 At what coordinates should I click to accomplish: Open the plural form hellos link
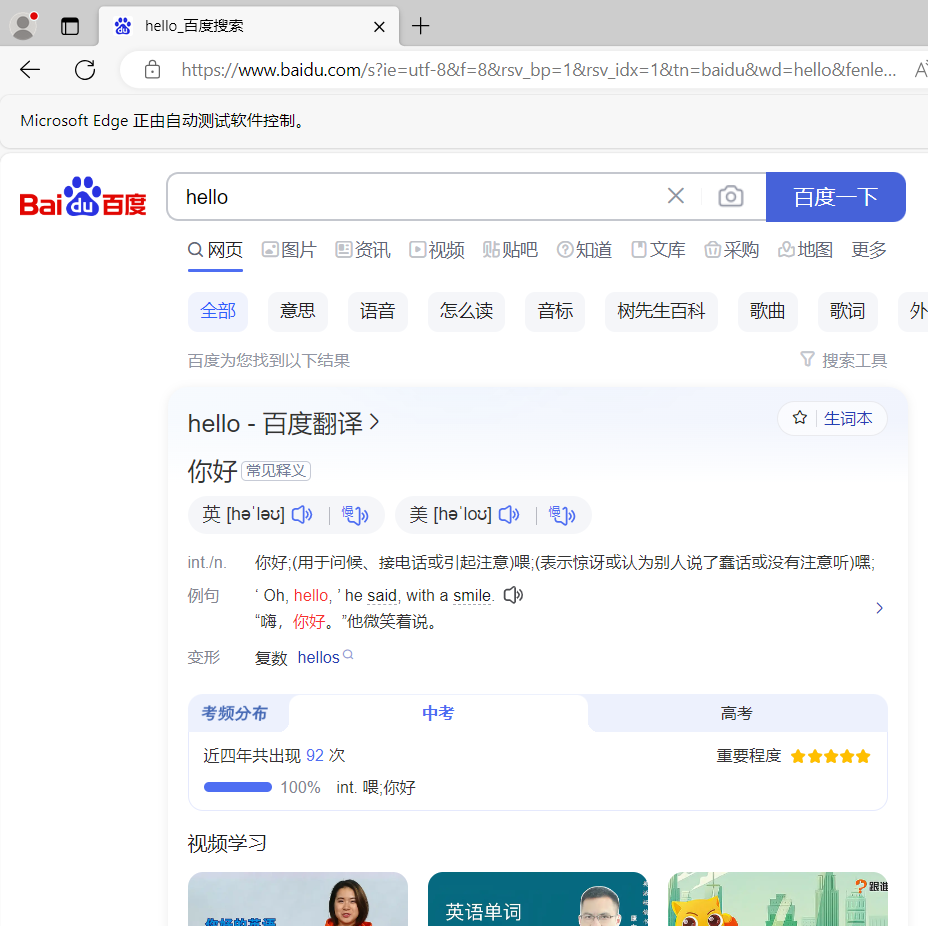(319, 657)
